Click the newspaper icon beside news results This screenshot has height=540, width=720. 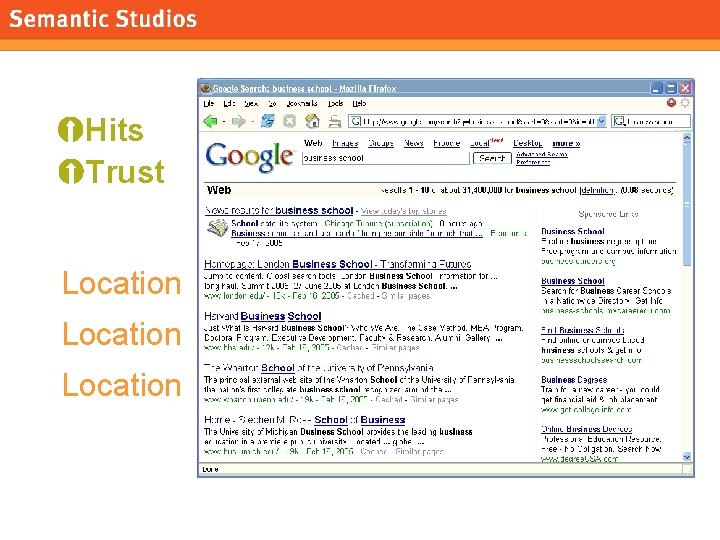pyautogui.click(x=217, y=228)
